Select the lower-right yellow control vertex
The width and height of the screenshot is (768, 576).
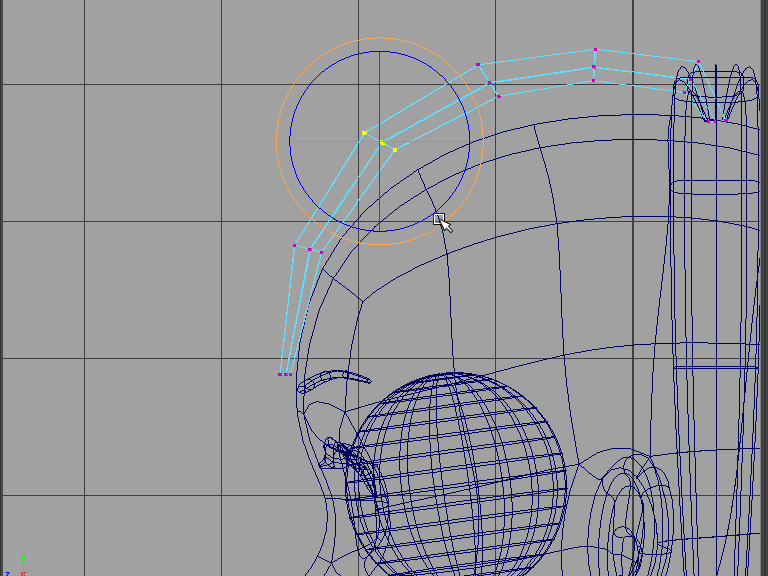coord(395,150)
